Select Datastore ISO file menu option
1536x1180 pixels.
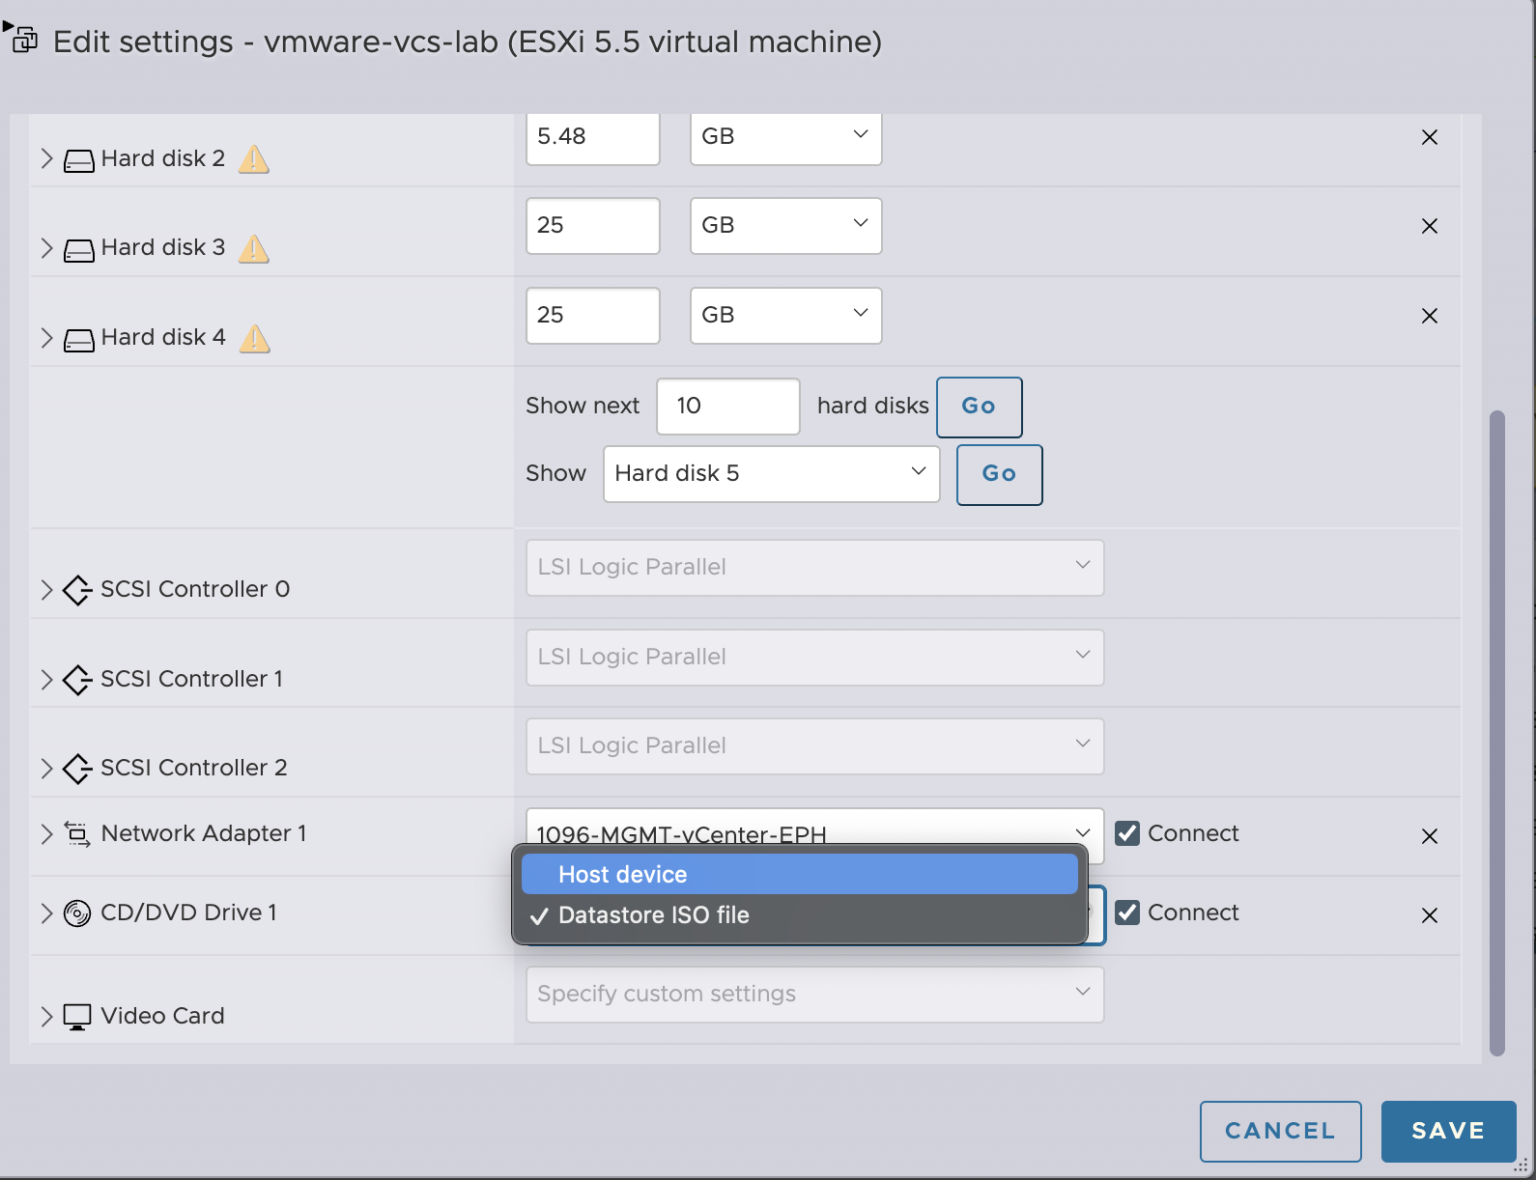coord(653,914)
